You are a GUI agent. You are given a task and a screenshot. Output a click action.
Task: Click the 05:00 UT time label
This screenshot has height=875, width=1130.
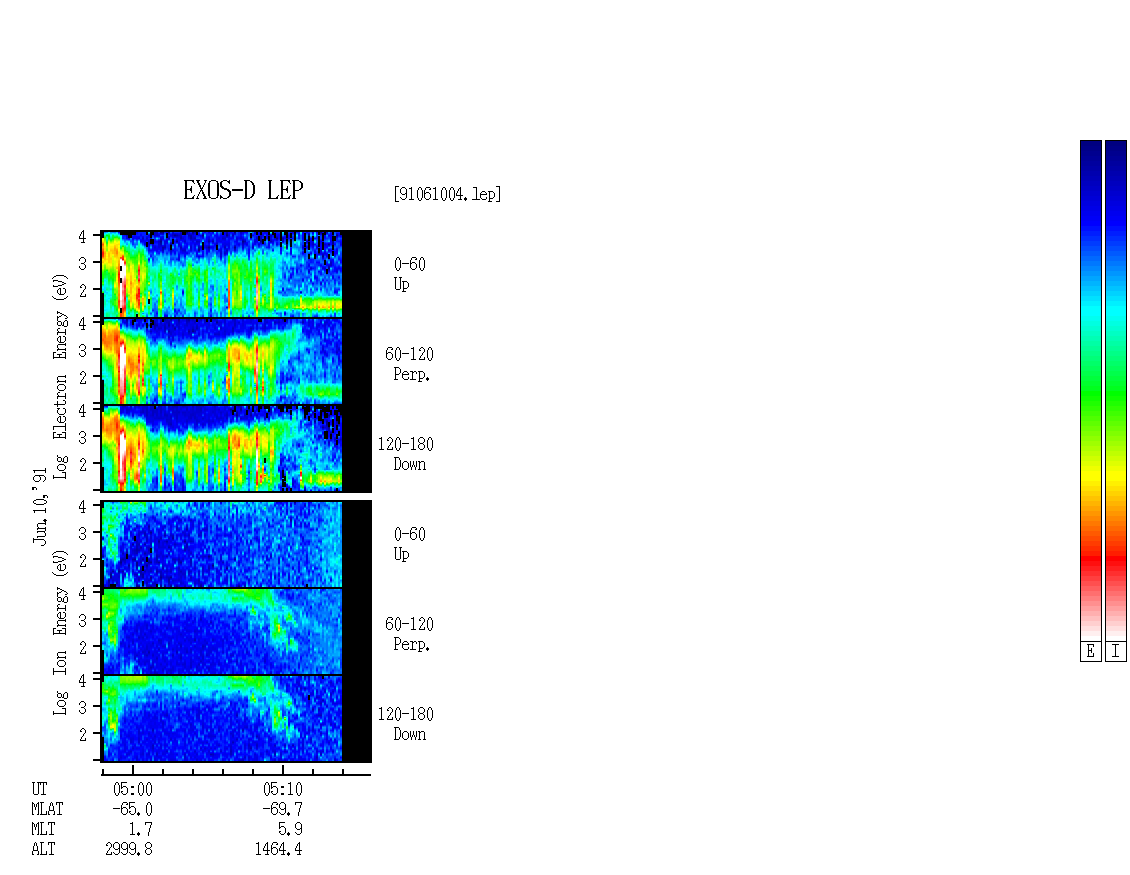coord(133,789)
